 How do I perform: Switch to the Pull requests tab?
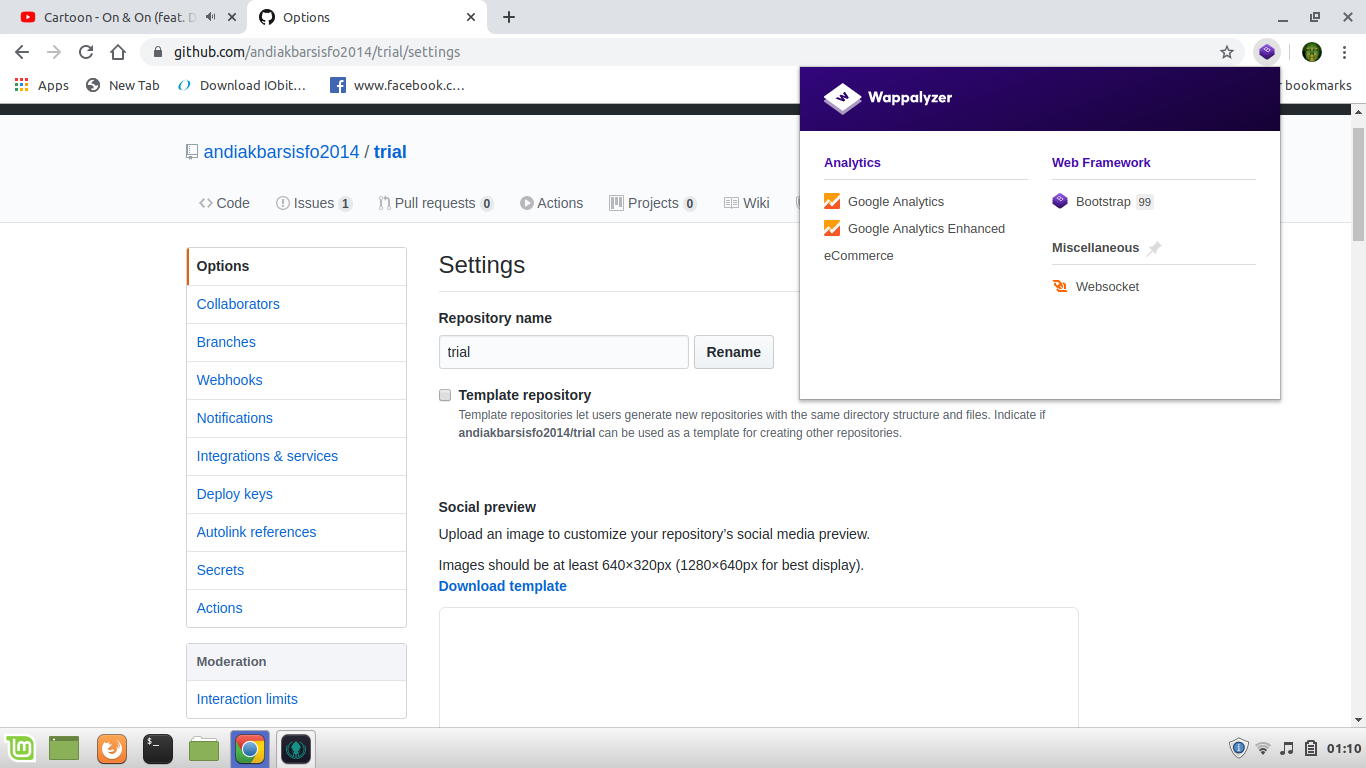(435, 203)
